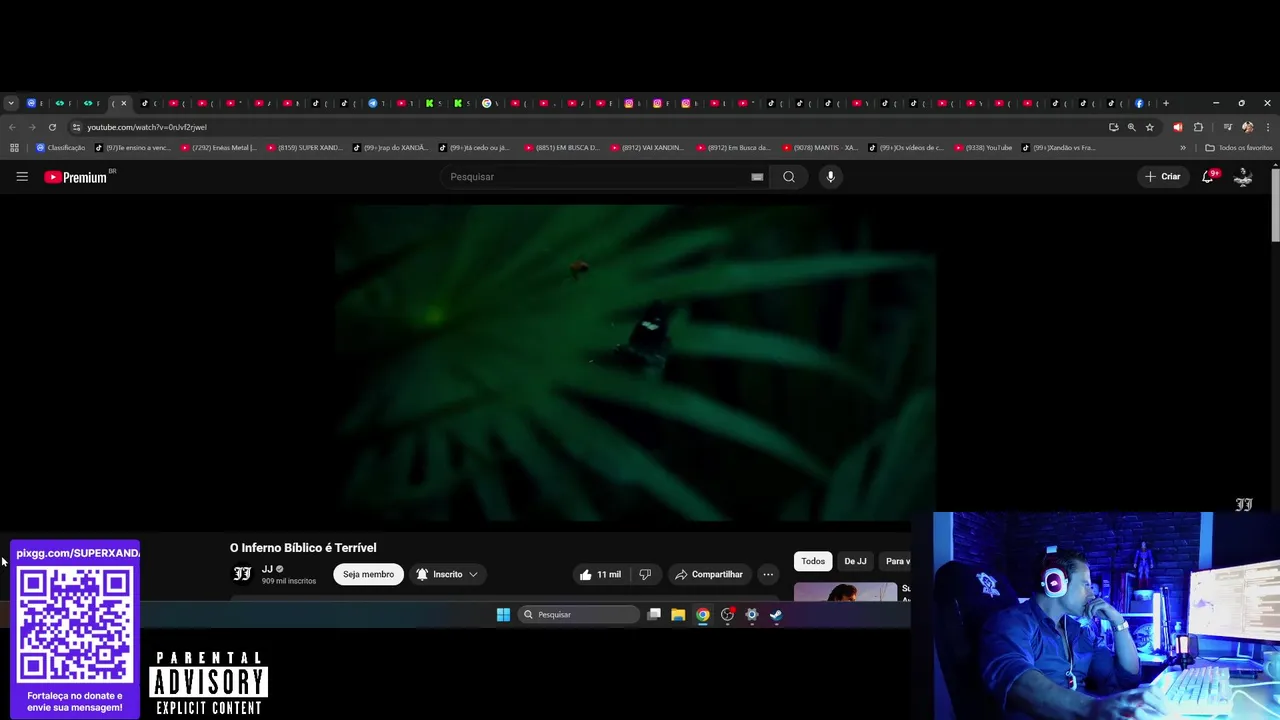
Task: Open the Enéas Metal bookmark
Action: tap(219, 148)
